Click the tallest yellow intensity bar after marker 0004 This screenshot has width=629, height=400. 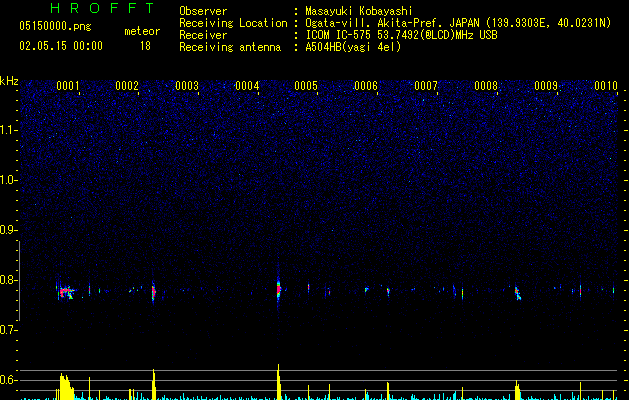click(278, 382)
